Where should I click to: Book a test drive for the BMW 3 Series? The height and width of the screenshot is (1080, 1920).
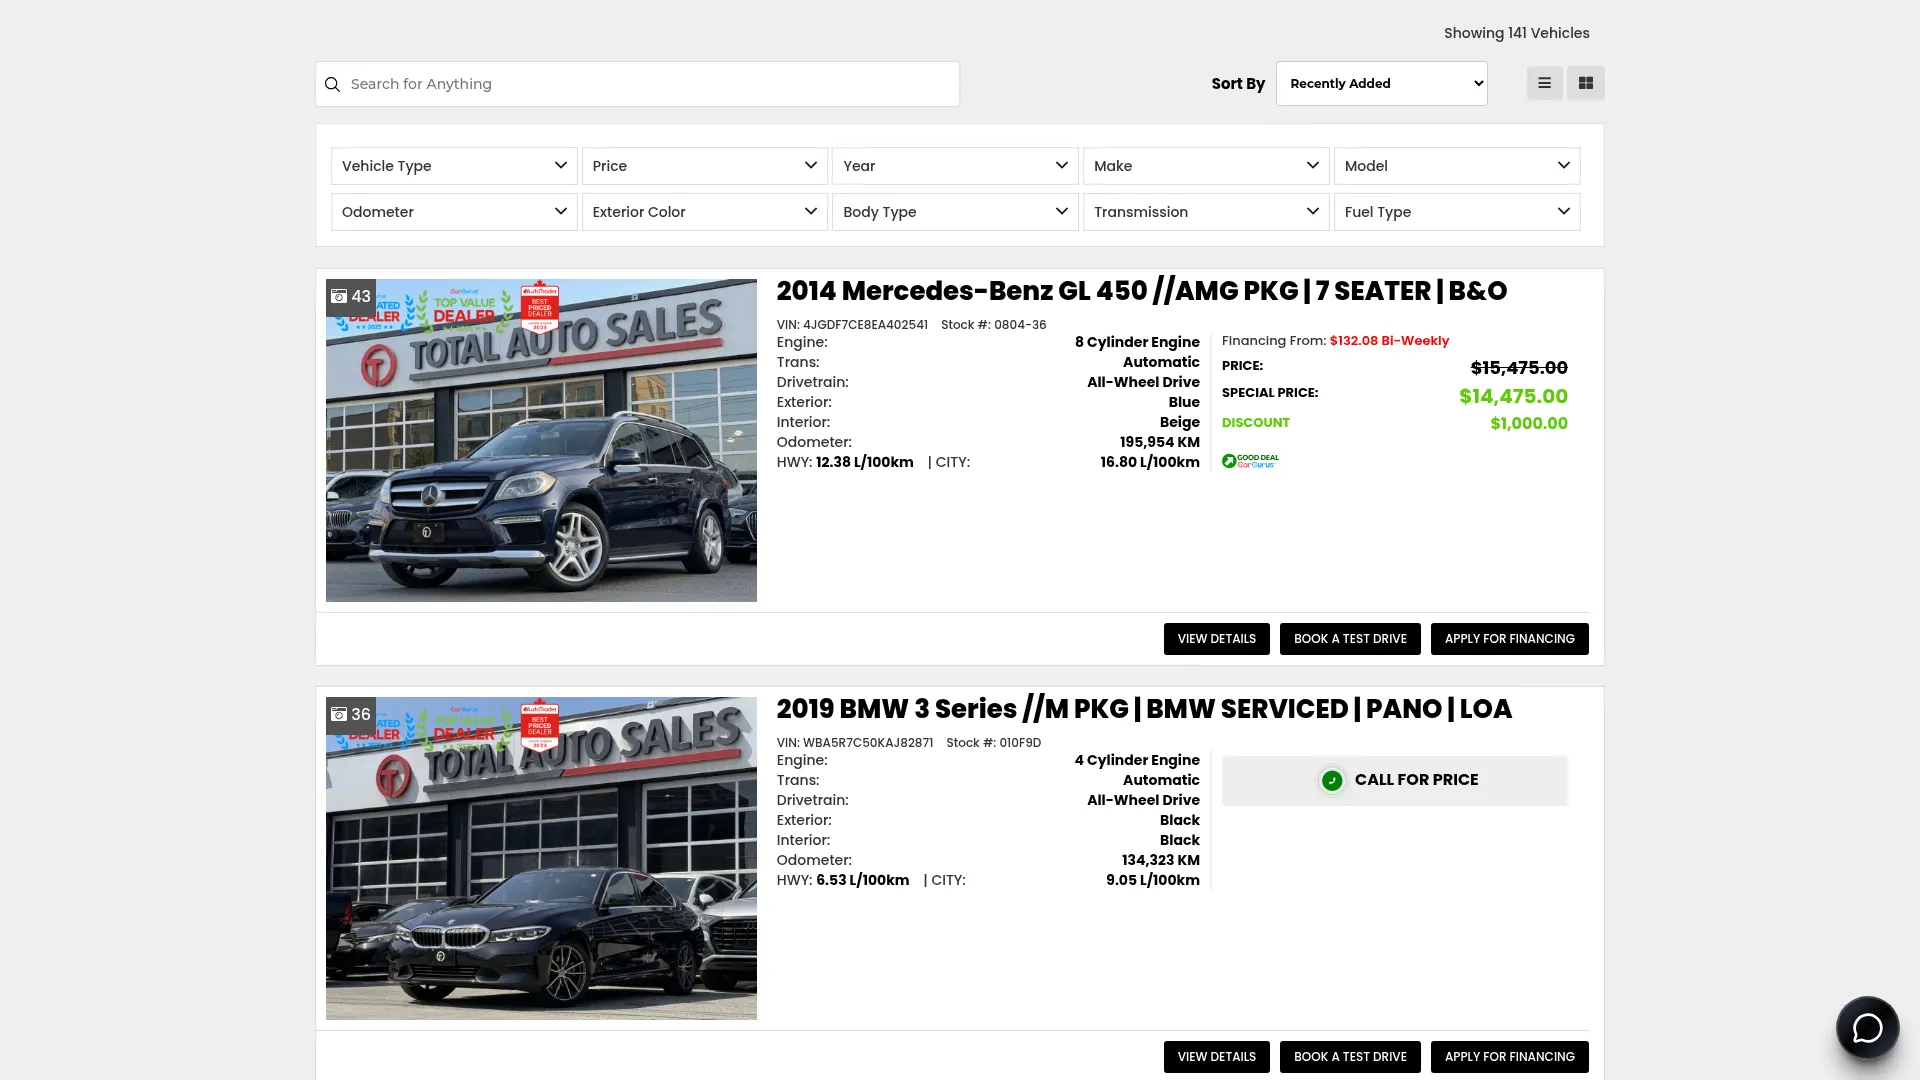point(1350,1057)
